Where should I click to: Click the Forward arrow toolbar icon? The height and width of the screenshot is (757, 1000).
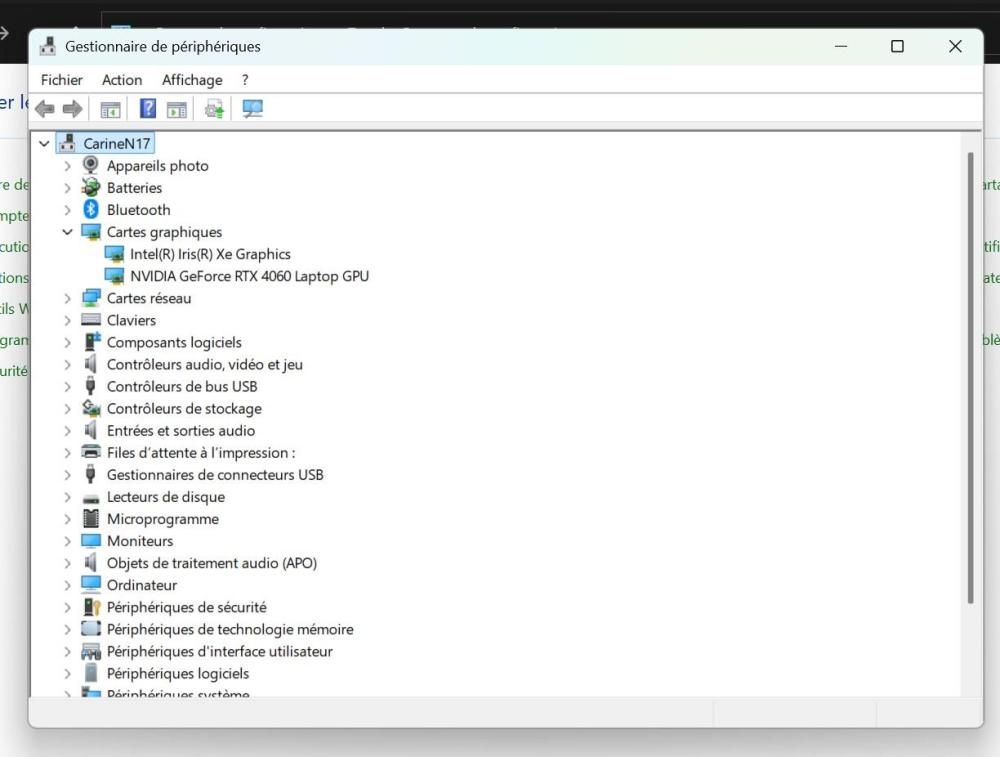coord(72,109)
